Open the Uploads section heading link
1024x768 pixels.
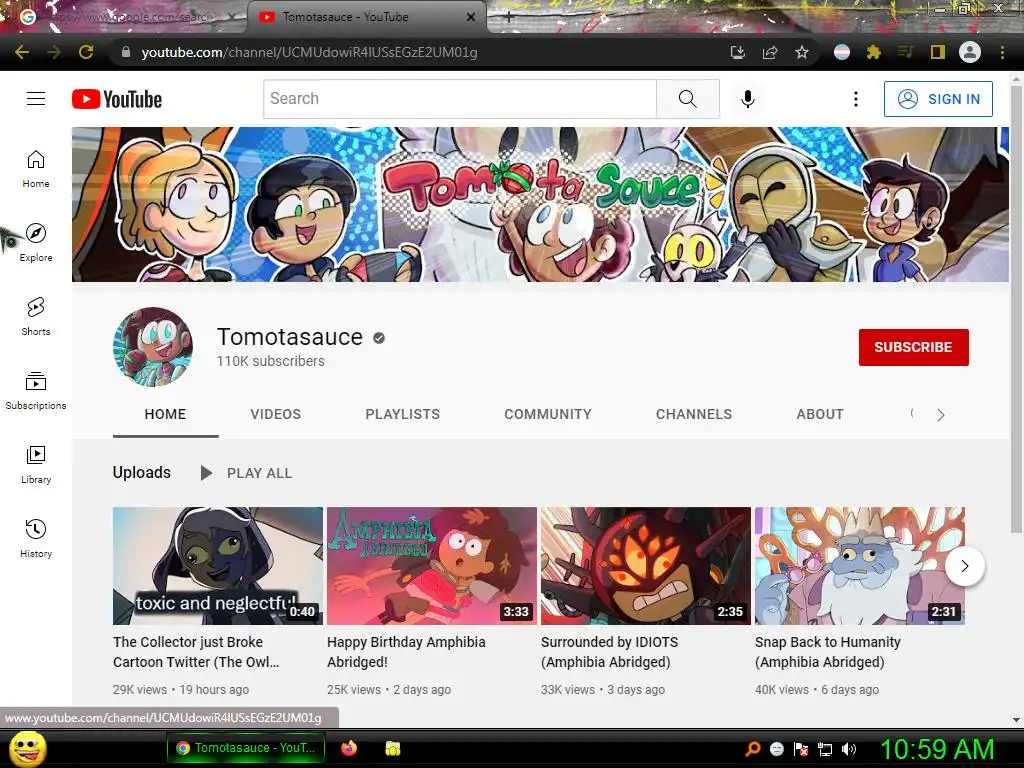pyautogui.click(x=142, y=472)
